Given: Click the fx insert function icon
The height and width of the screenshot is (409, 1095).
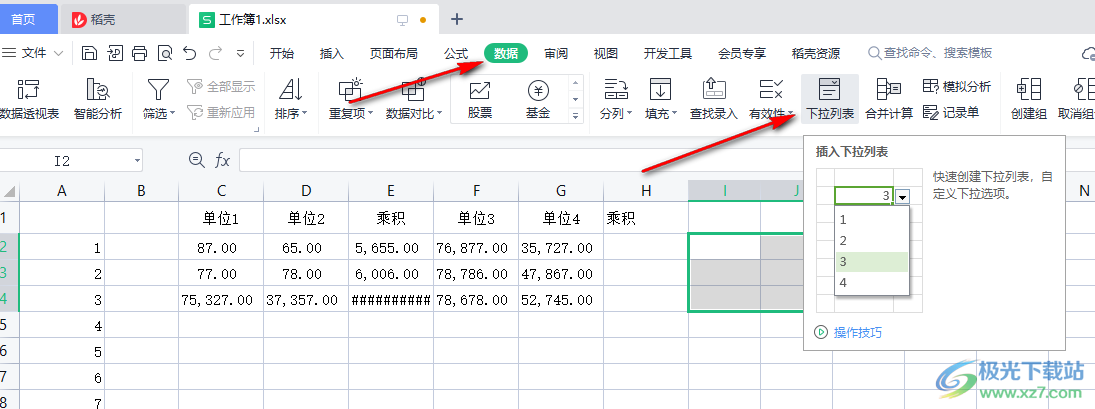Looking at the screenshot, I should [x=222, y=161].
